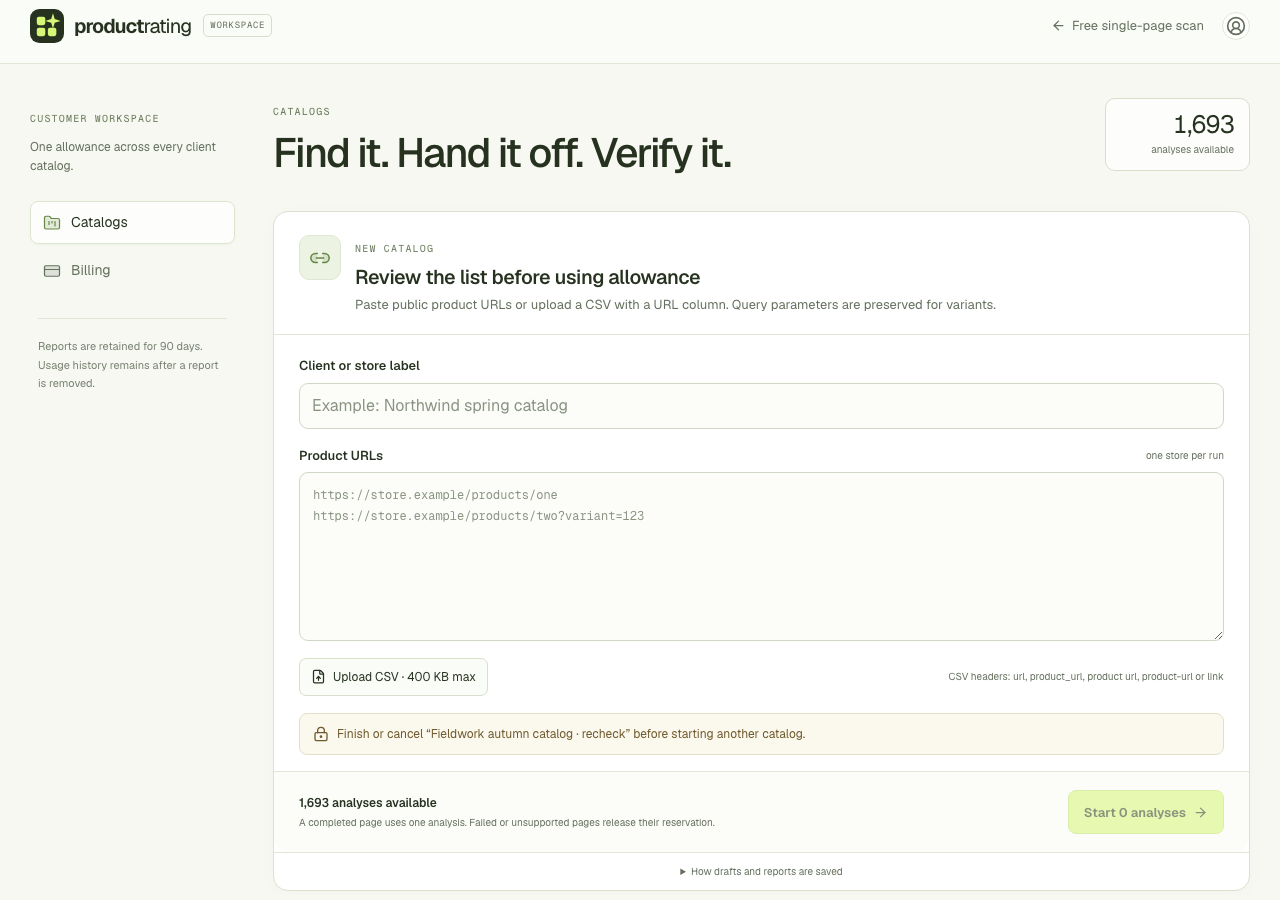Focus the Client or store label field
The width and height of the screenshot is (1280, 900).
(761, 406)
